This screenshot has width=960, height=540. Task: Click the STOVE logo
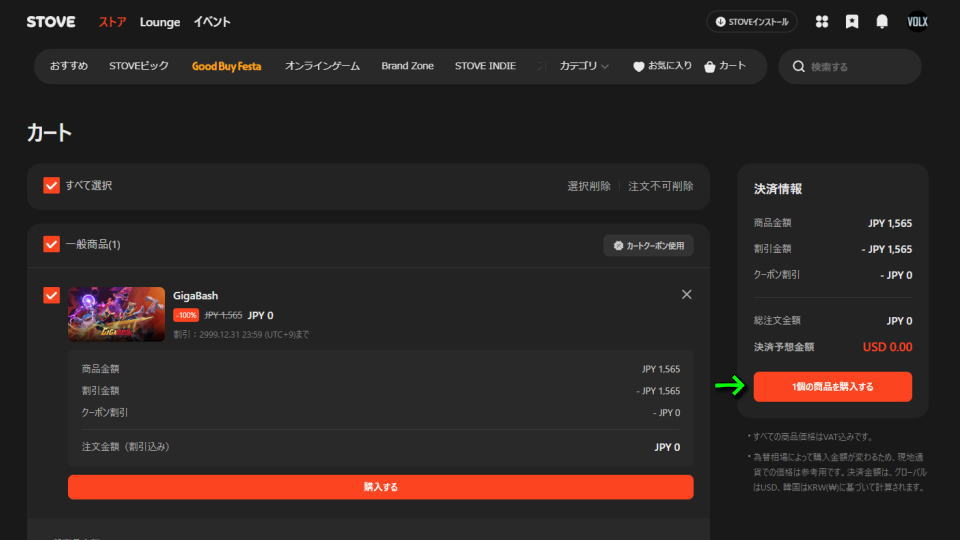[x=51, y=21]
